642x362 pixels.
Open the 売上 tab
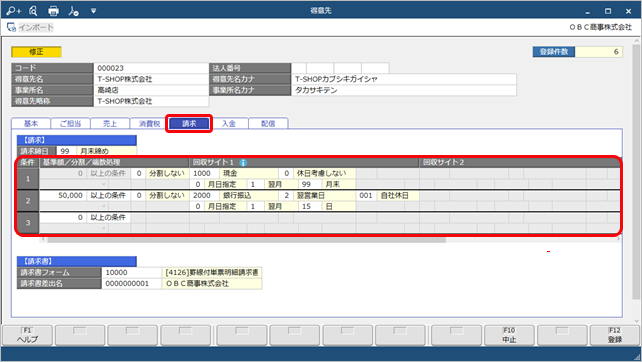tap(110, 123)
